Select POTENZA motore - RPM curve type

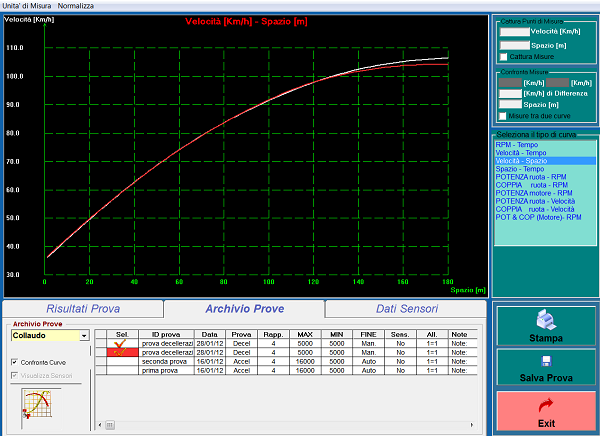click(533, 193)
